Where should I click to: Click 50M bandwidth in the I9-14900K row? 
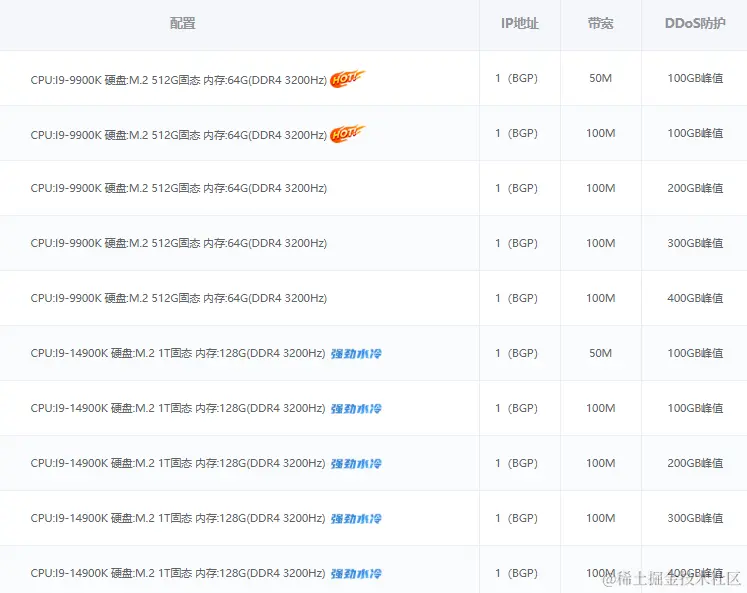[x=600, y=353]
